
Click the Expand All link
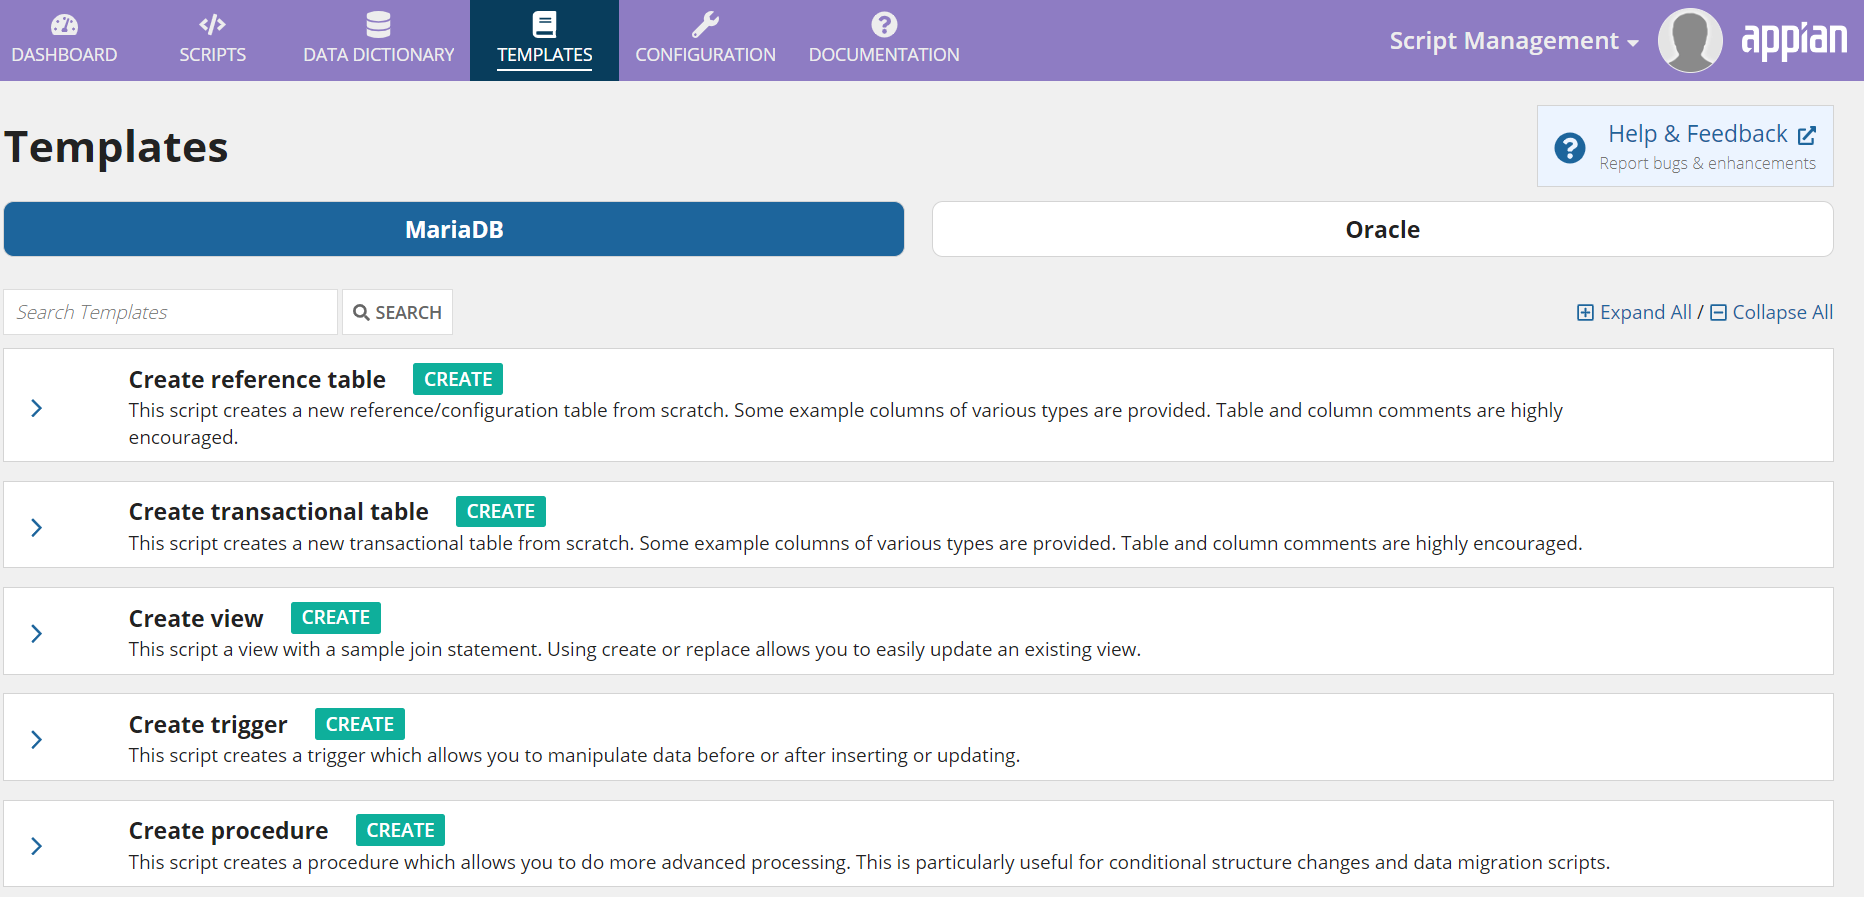point(1635,313)
